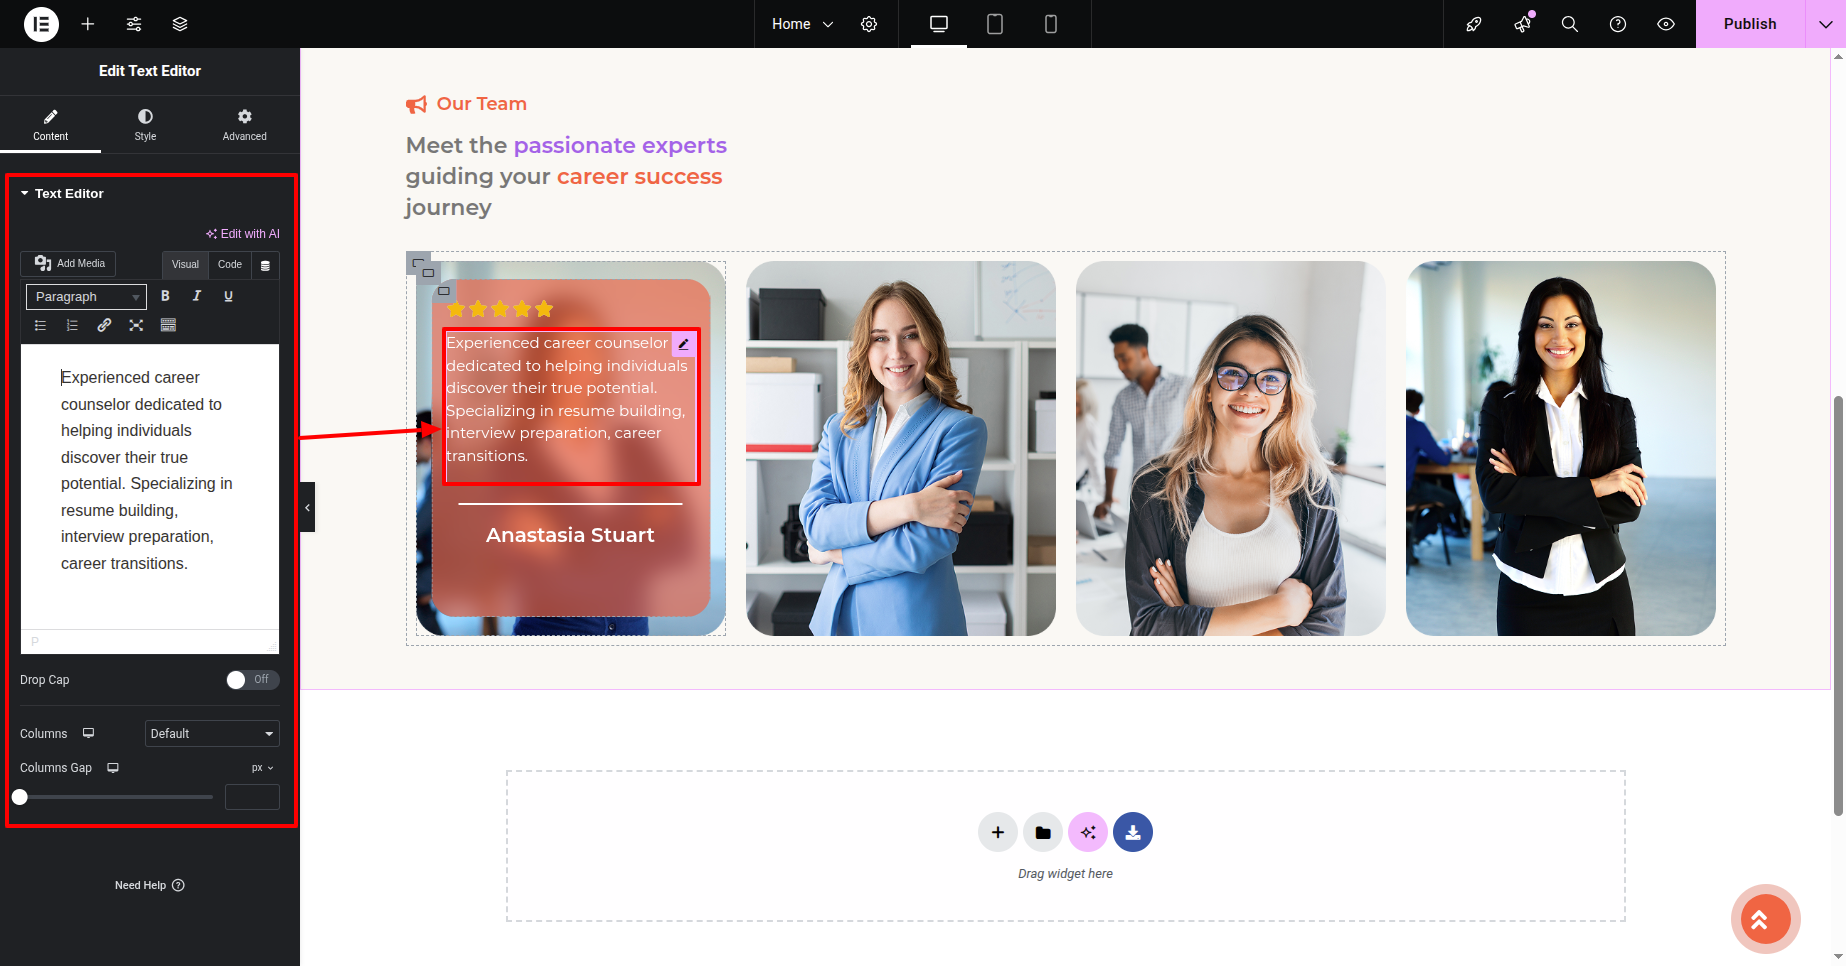Collapse the editor side panel
The width and height of the screenshot is (1846, 966).
point(307,507)
